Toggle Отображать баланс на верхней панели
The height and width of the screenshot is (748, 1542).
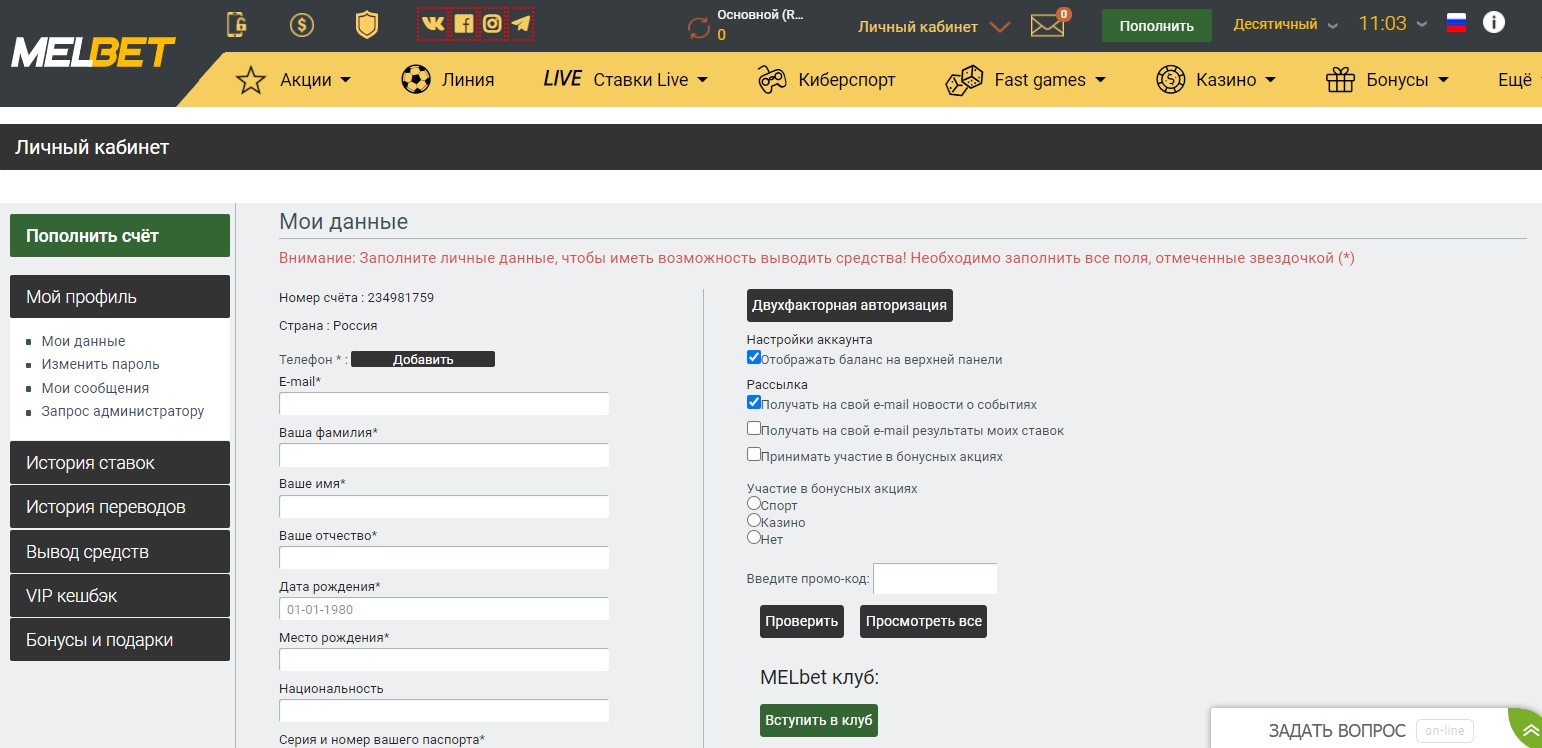(x=754, y=357)
